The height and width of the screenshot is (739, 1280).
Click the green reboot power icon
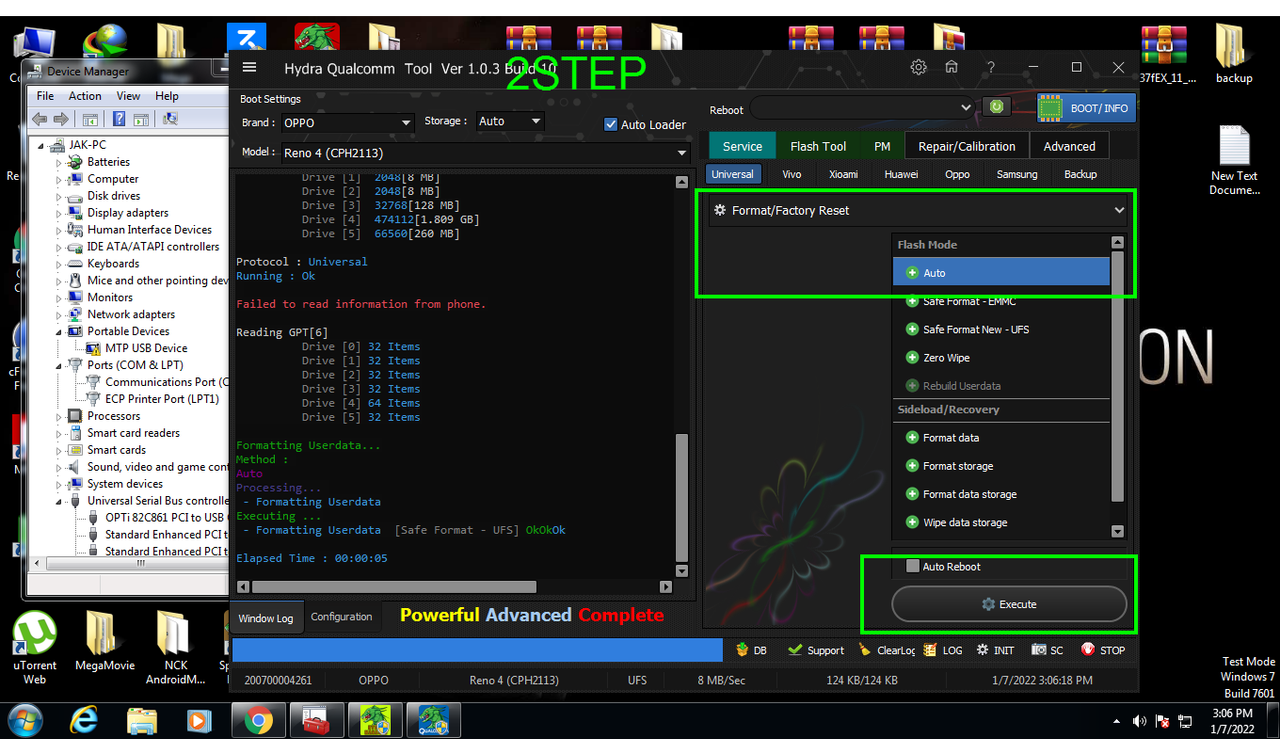[x=996, y=107]
